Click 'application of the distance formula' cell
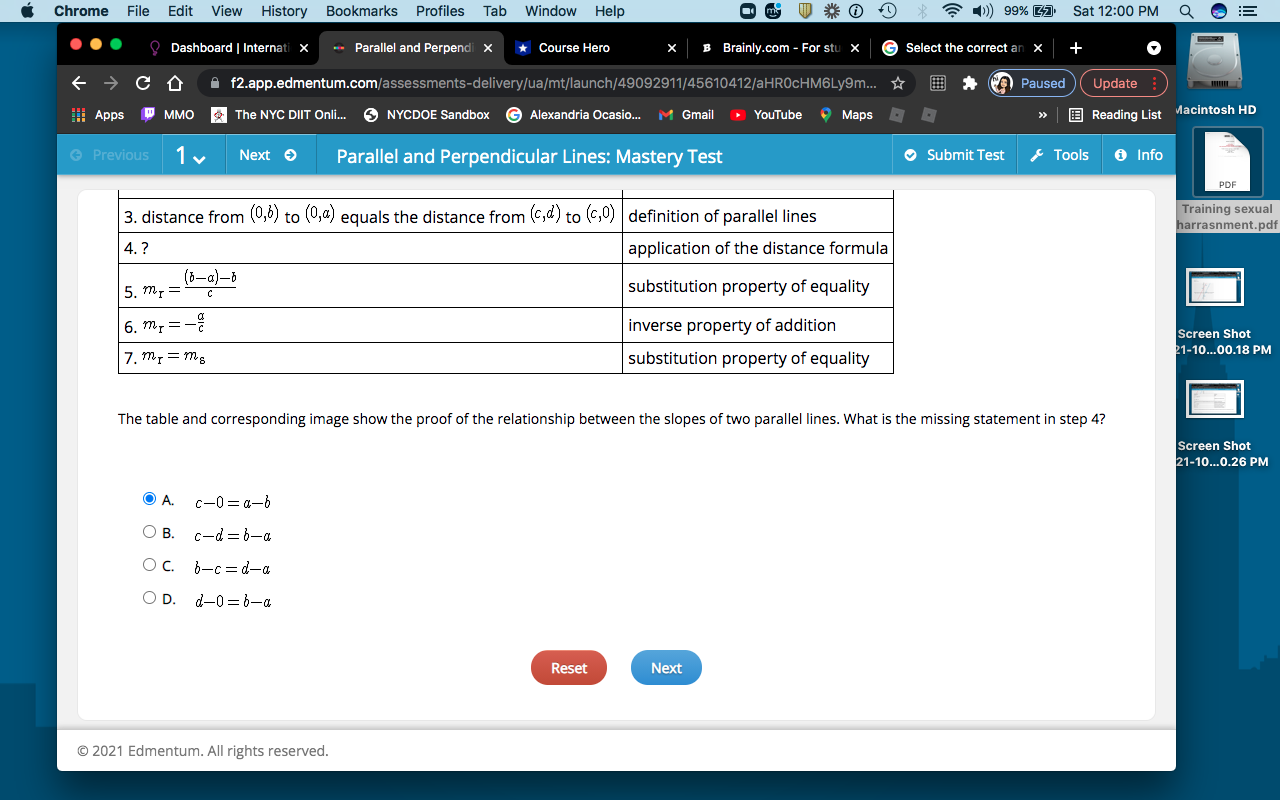 click(757, 248)
